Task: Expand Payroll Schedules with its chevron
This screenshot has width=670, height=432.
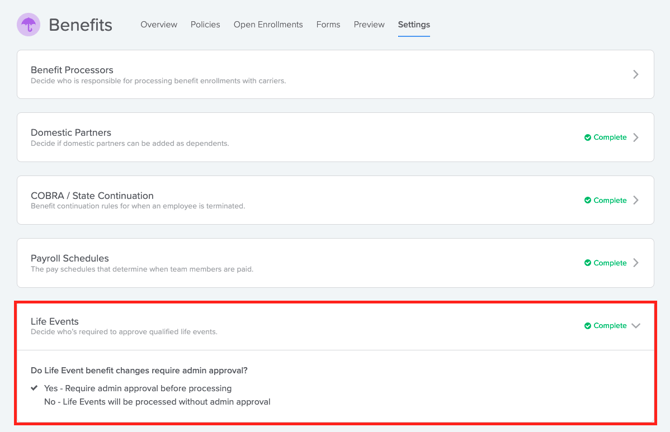Action: [x=636, y=263]
